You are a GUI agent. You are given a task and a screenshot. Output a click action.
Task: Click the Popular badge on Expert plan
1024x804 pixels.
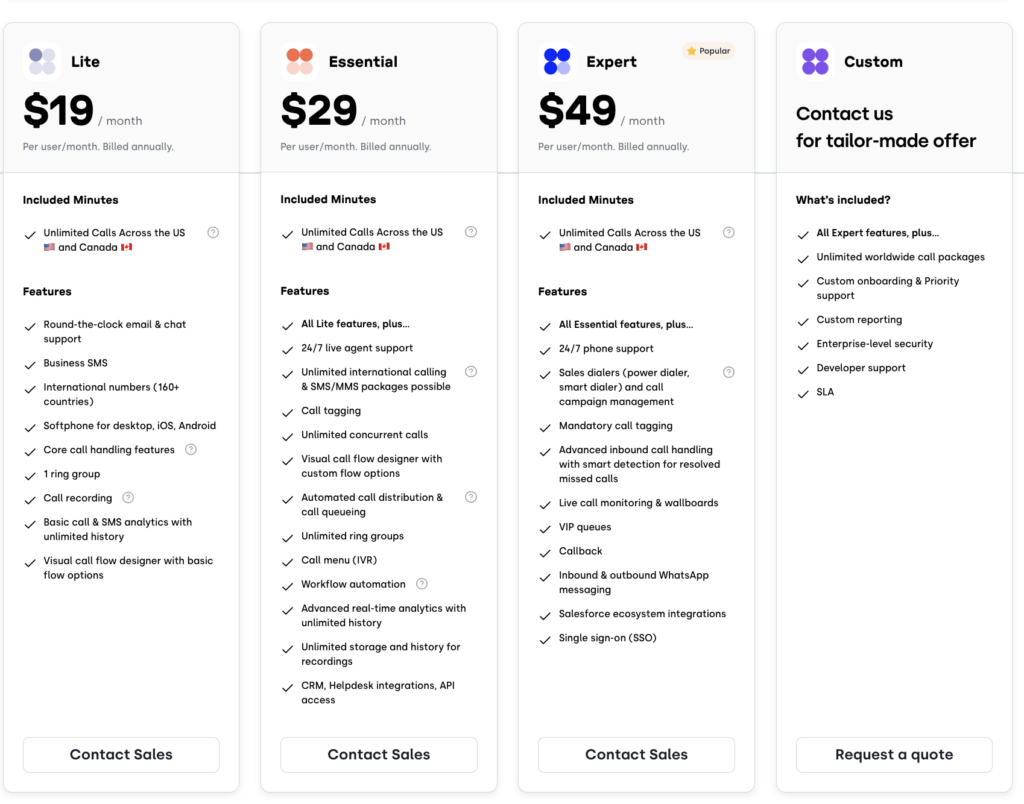(x=708, y=51)
